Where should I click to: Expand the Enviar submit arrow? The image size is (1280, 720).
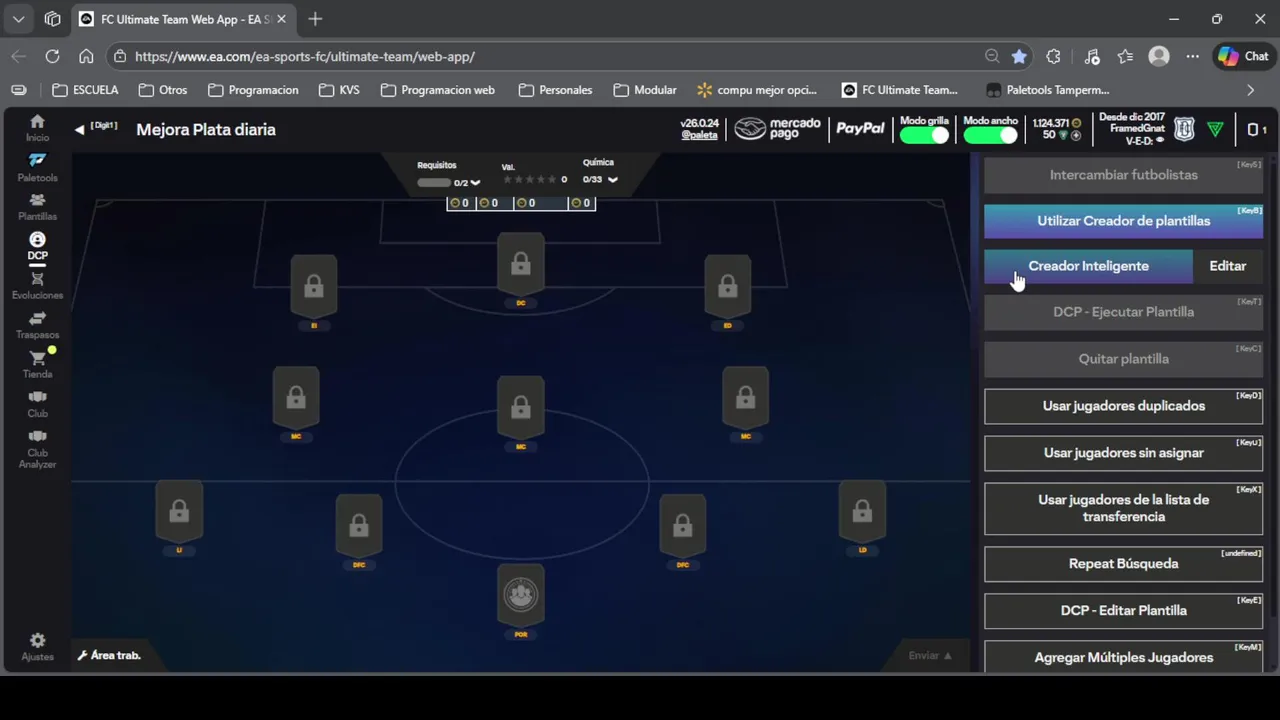coord(948,656)
